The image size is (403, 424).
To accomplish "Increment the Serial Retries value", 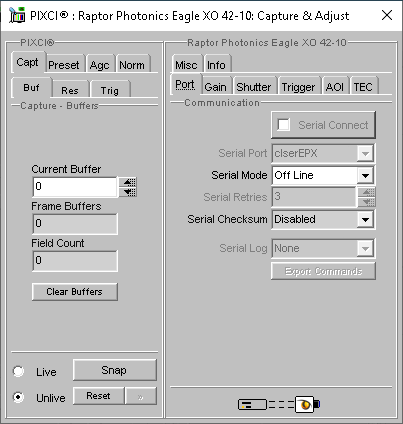I will (x=367, y=192).
